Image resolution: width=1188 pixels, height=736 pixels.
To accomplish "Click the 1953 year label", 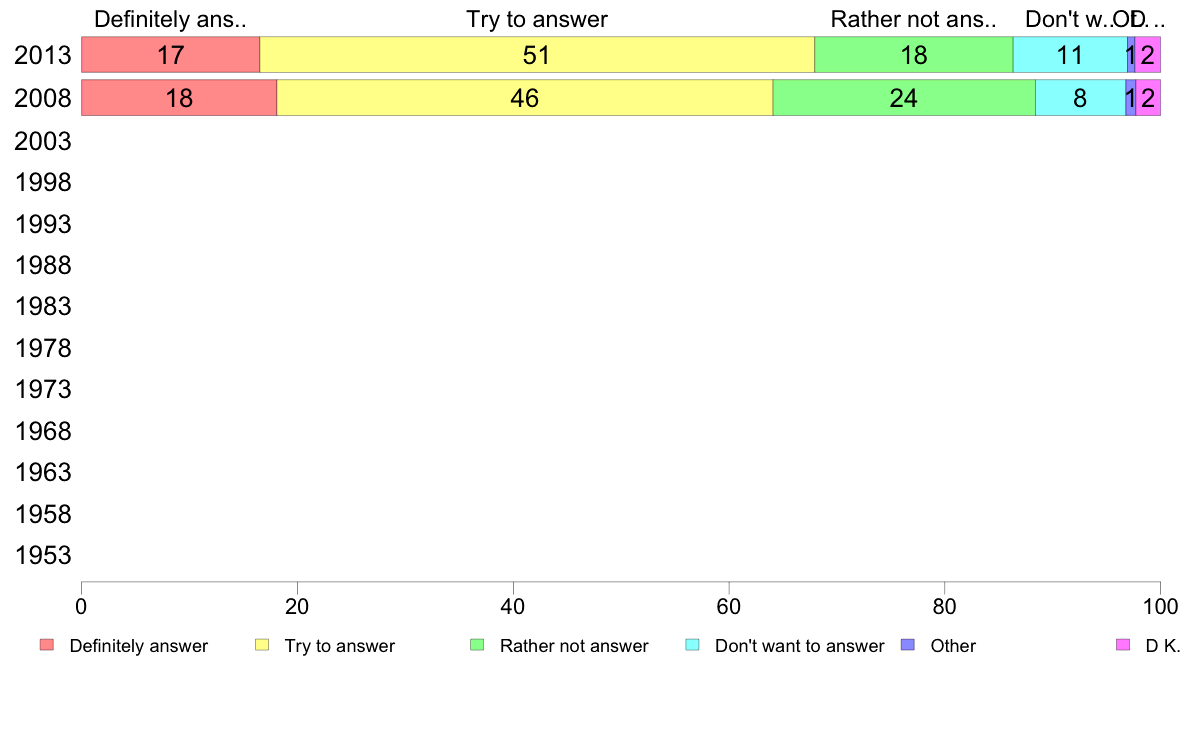I will coord(42,555).
